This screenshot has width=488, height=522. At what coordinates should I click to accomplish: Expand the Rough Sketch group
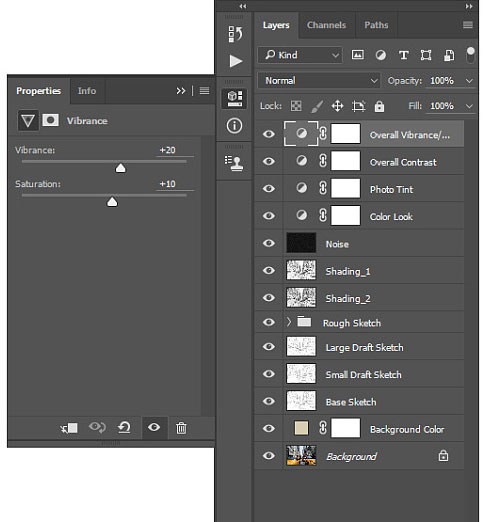[289, 322]
